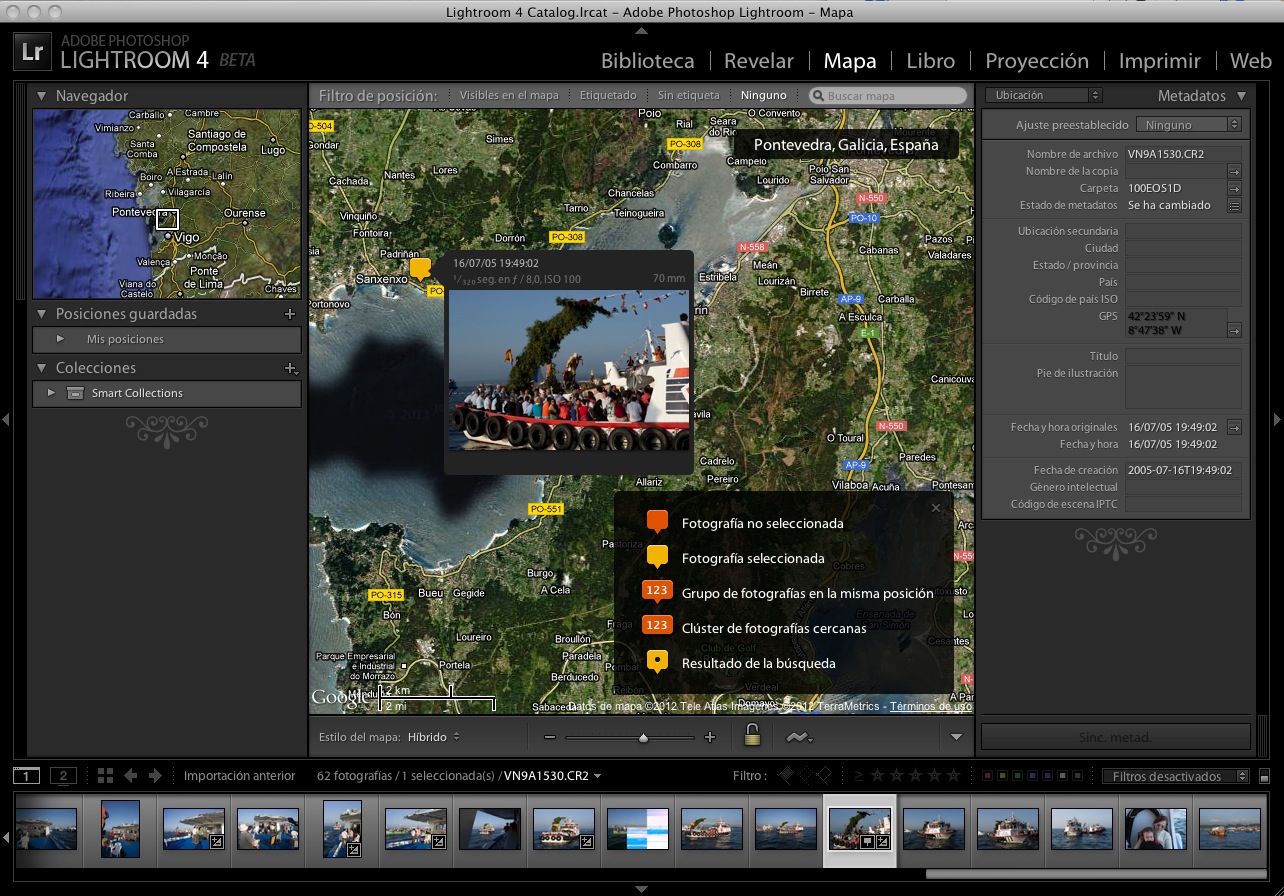1284x896 pixels.
Task: Expand Smart Collections set
Action: click(51, 393)
